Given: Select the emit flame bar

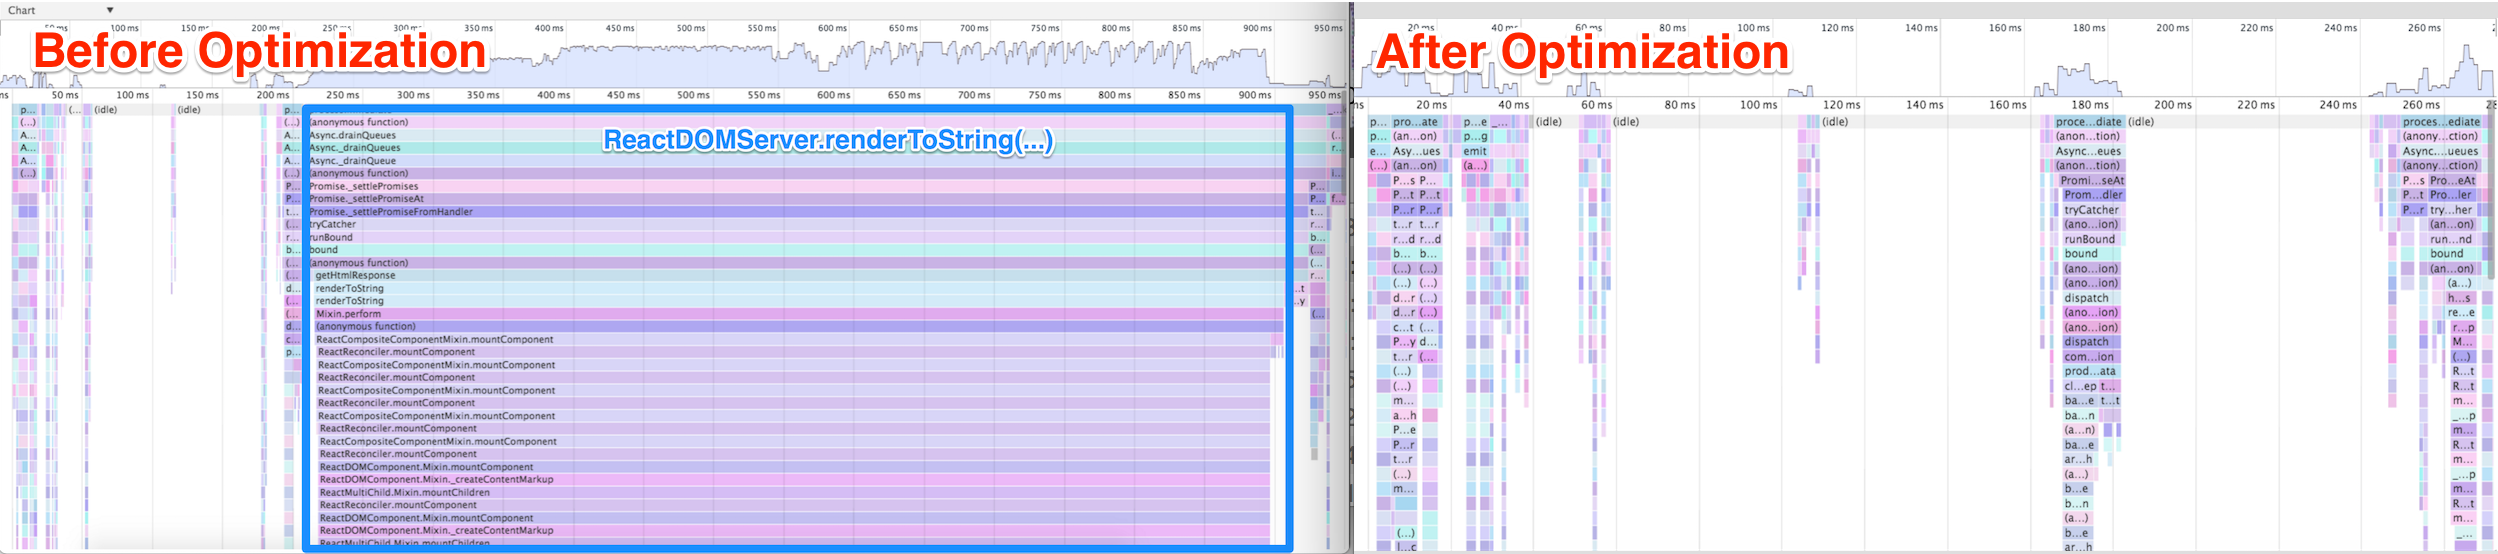Looking at the screenshot, I should coord(1475,151).
